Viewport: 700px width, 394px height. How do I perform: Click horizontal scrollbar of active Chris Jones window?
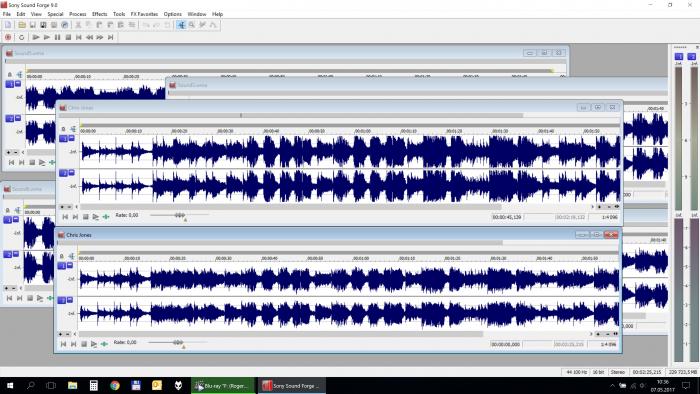(x=281, y=334)
